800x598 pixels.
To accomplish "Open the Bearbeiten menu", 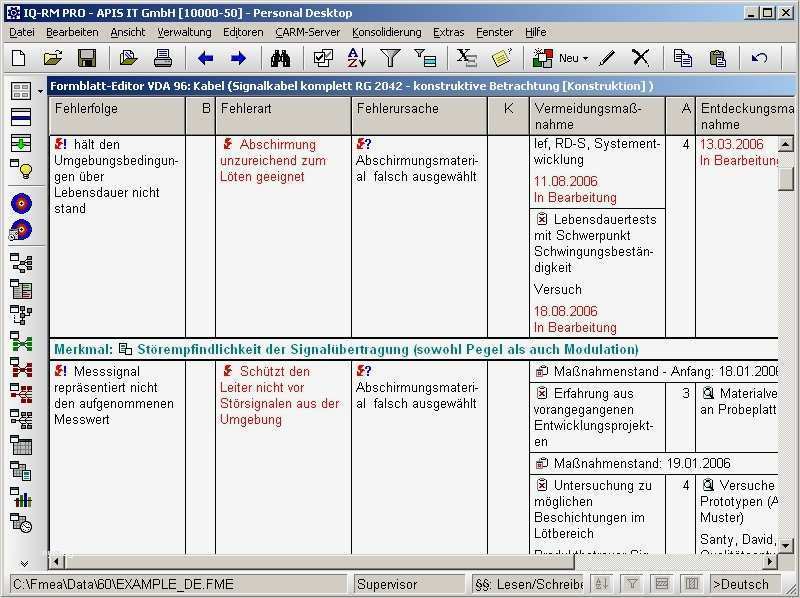I will 72,32.
